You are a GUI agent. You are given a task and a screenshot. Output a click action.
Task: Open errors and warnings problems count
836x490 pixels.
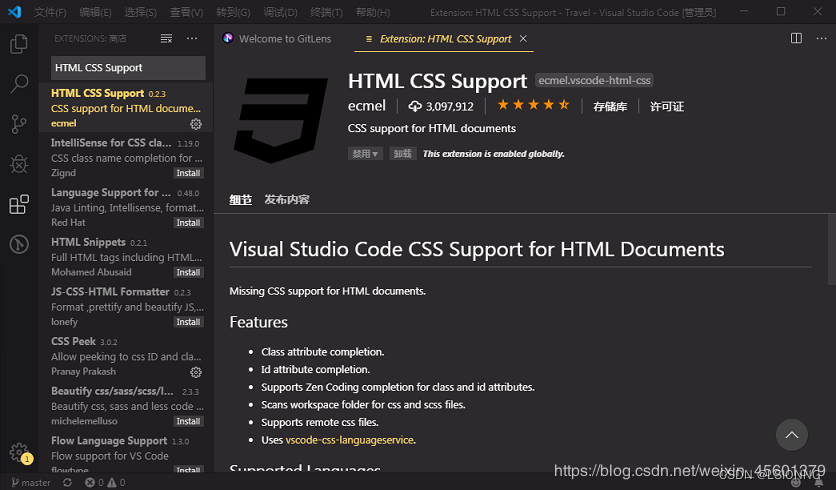point(105,483)
